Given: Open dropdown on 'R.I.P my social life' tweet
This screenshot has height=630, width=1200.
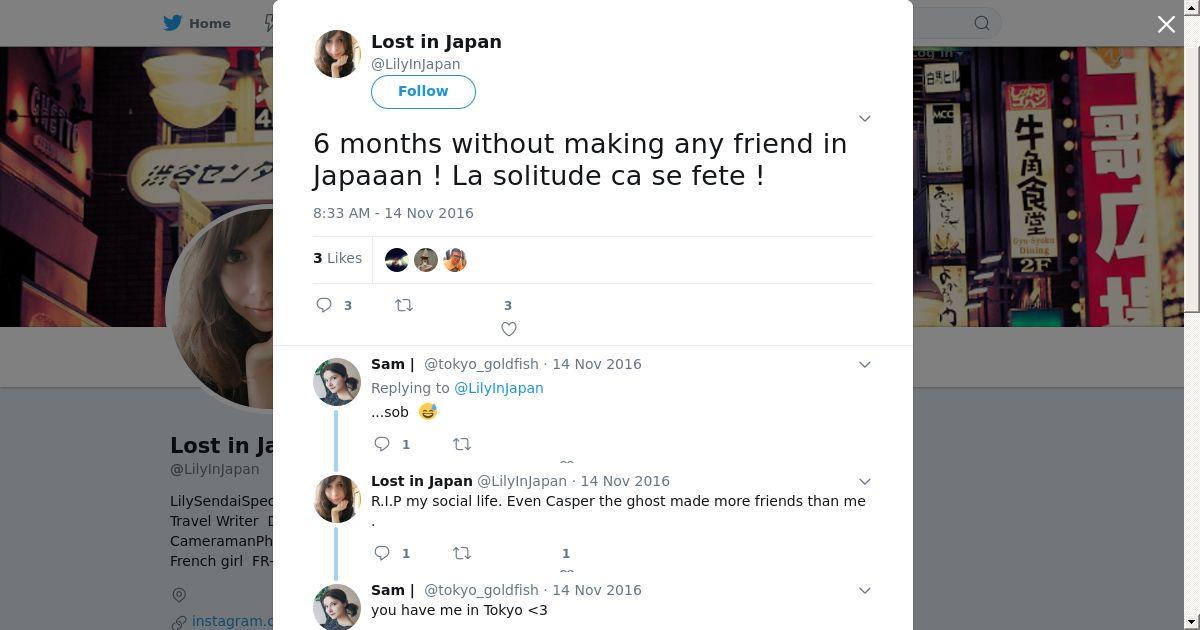Looking at the screenshot, I should tap(865, 481).
